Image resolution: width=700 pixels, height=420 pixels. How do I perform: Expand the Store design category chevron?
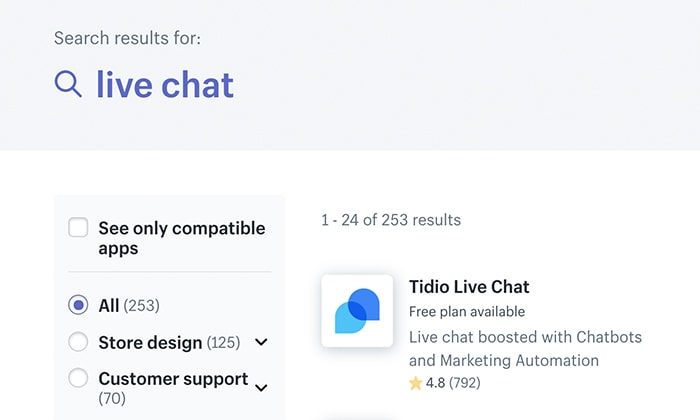tap(261, 342)
